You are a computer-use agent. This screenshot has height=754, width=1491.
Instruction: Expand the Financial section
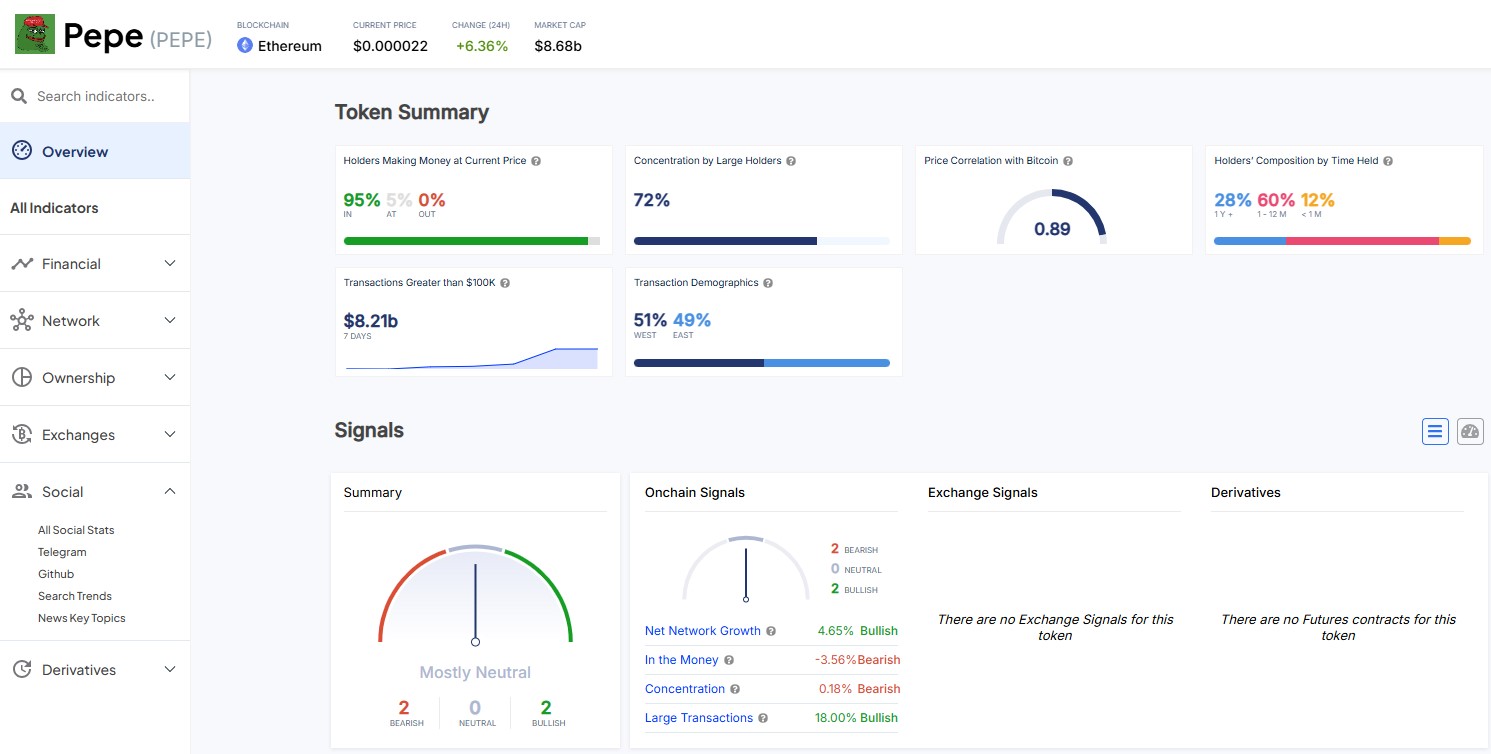[x=170, y=264]
